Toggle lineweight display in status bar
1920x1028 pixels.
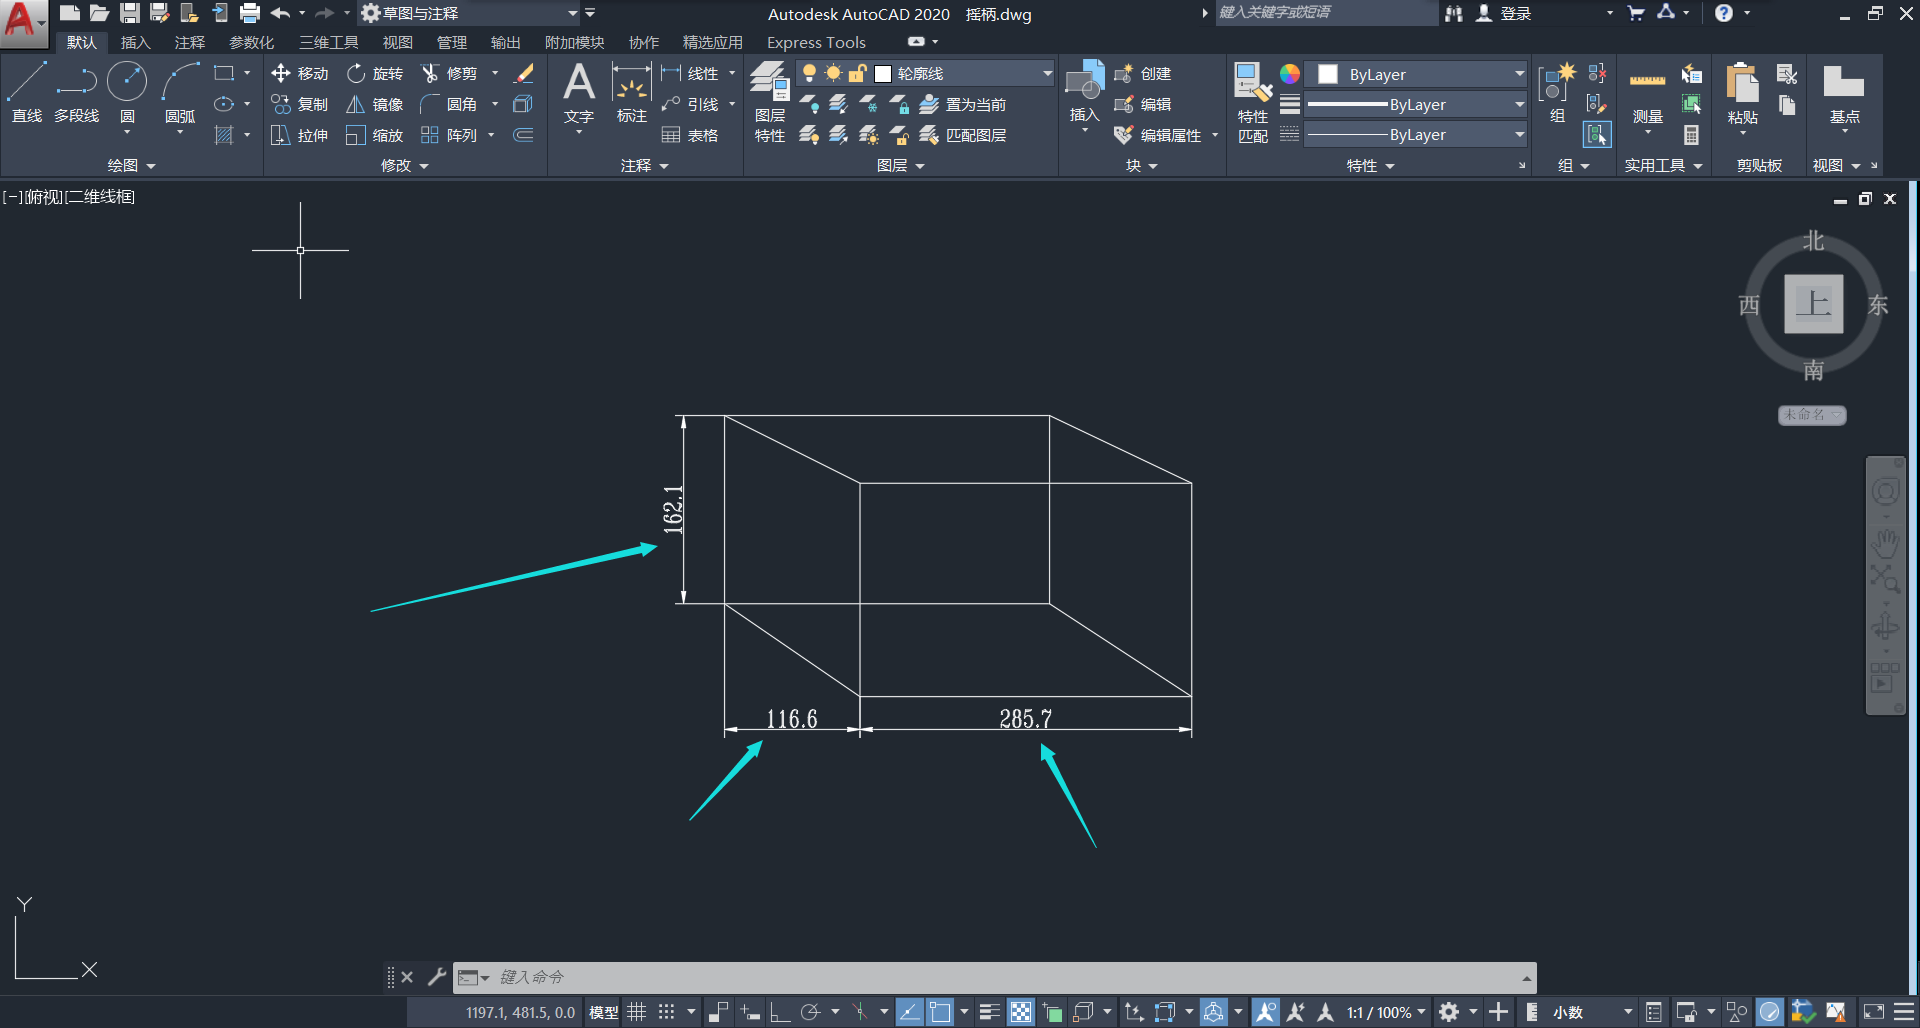tap(990, 1012)
